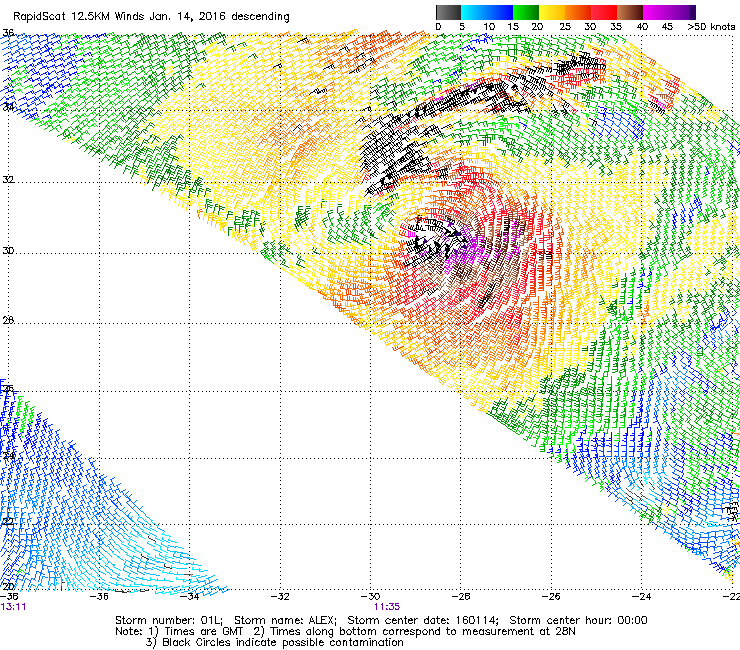Pick the orange 25-30 knots legend color

coord(578,12)
